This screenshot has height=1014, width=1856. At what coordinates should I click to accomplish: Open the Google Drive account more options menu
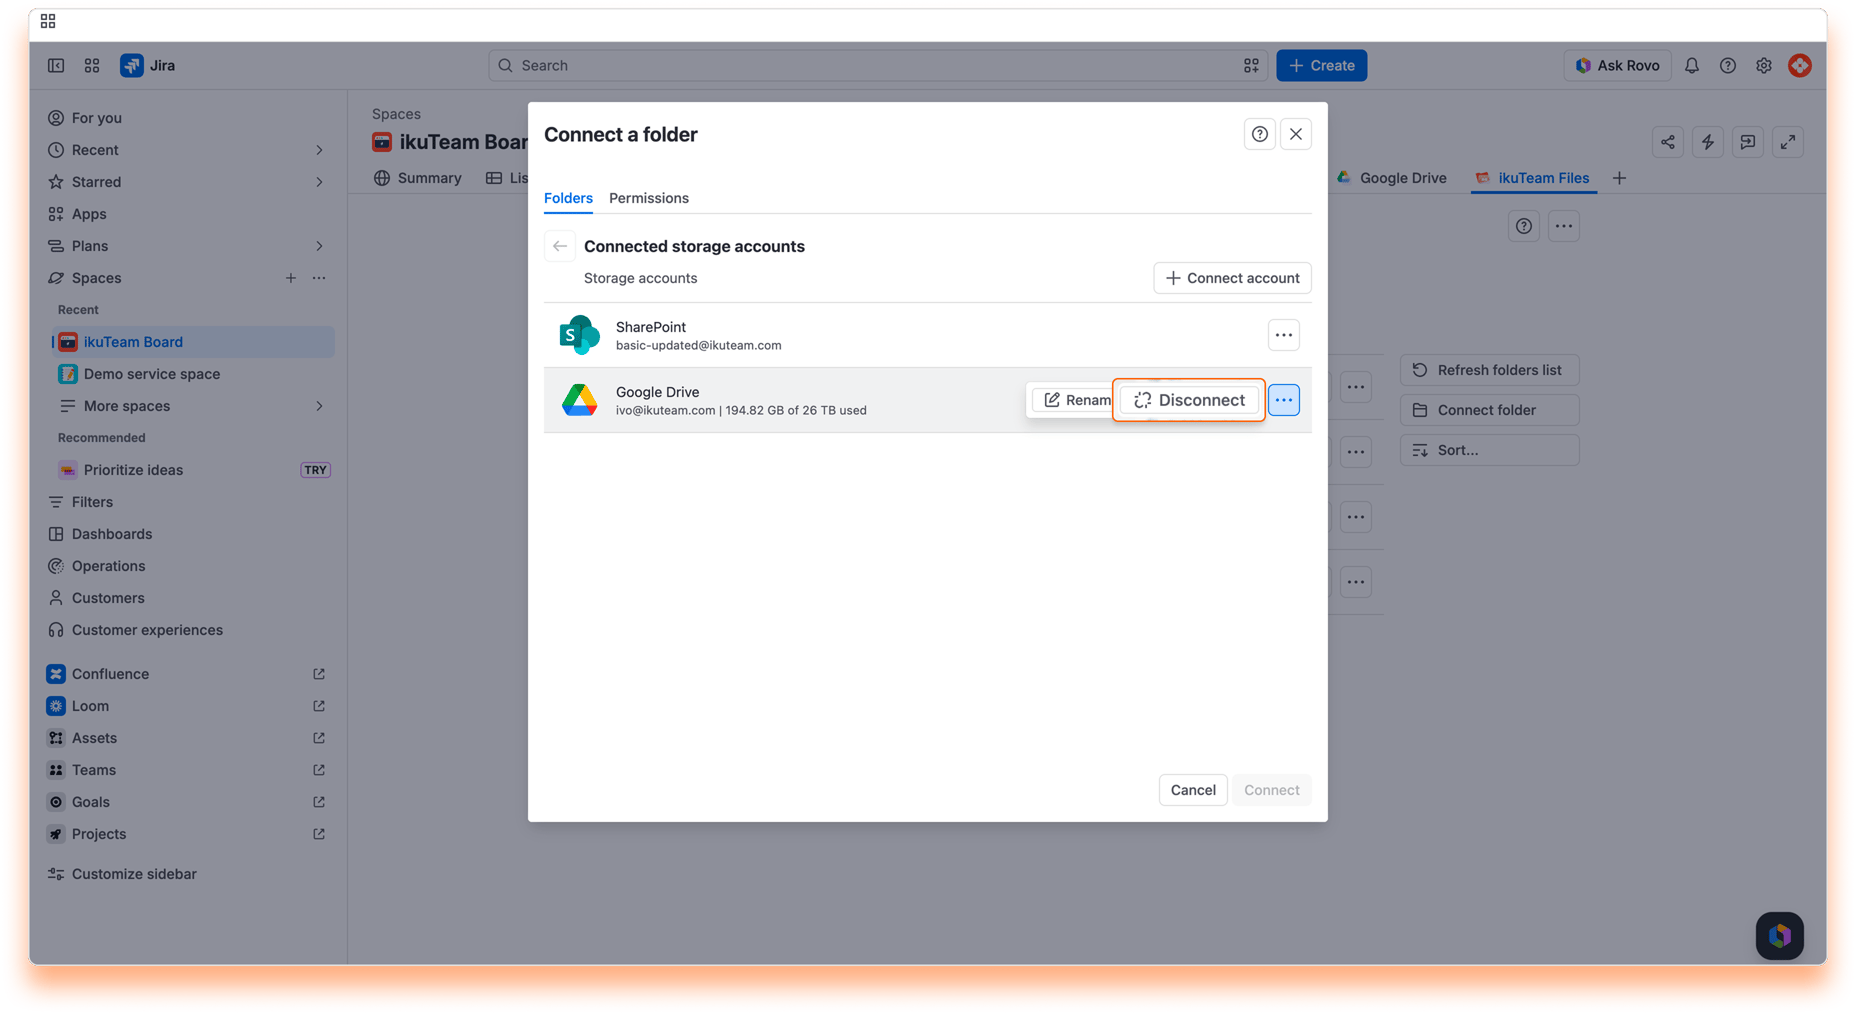[1284, 400]
